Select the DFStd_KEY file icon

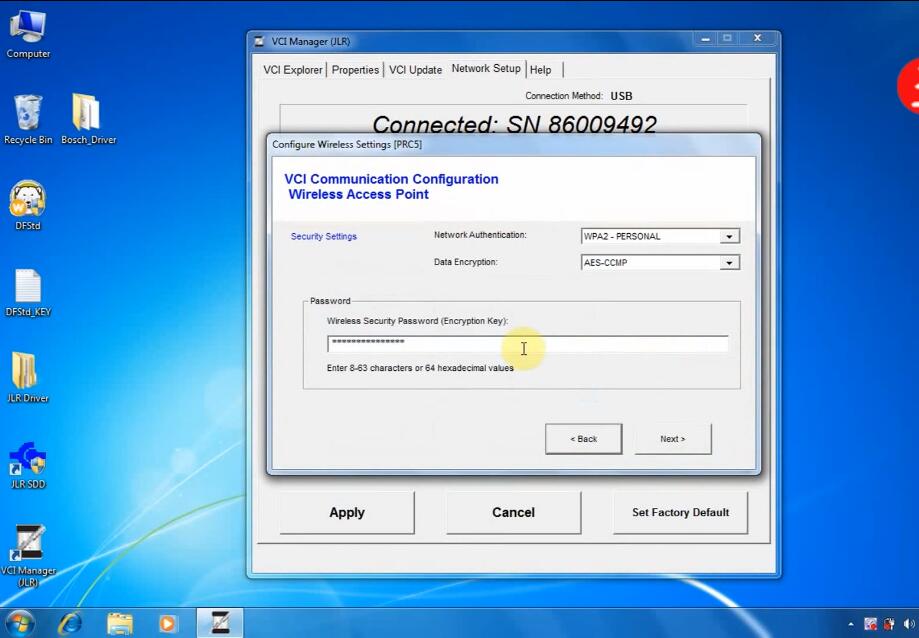click(28, 293)
